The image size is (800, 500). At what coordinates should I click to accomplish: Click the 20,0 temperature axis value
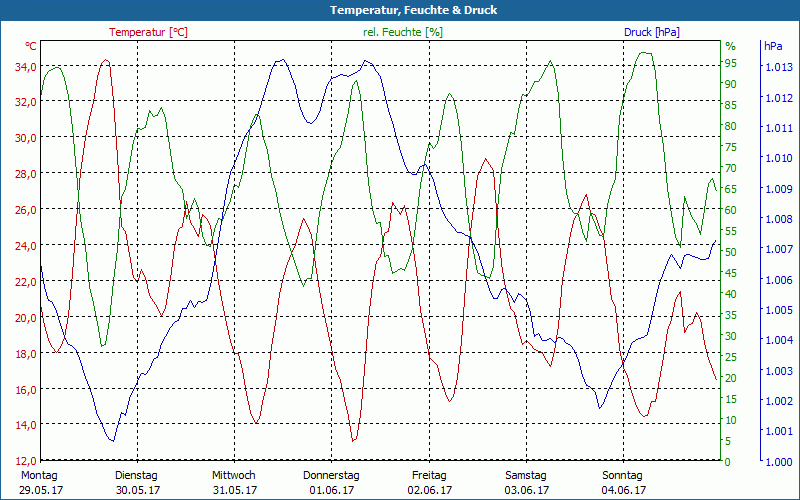[26, 318]
